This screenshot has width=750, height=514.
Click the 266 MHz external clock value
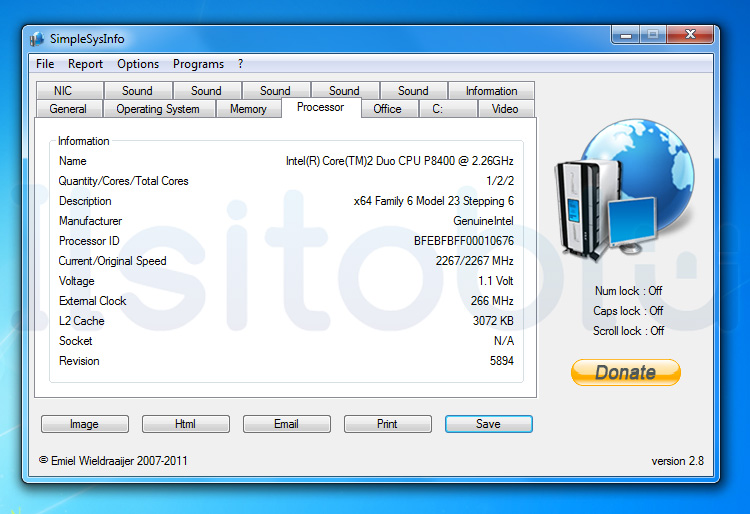[x=492, y=301]
